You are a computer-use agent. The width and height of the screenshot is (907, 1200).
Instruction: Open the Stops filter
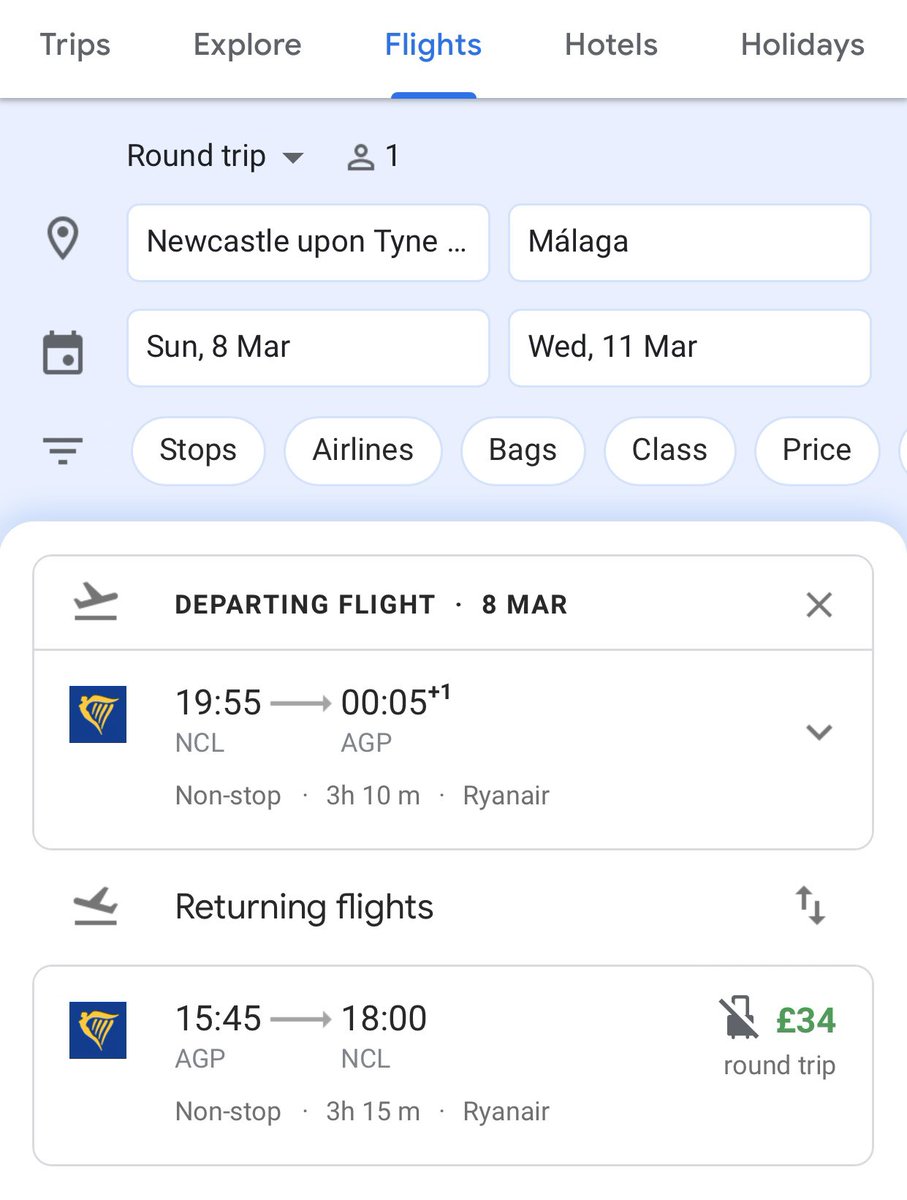[198, 450]
